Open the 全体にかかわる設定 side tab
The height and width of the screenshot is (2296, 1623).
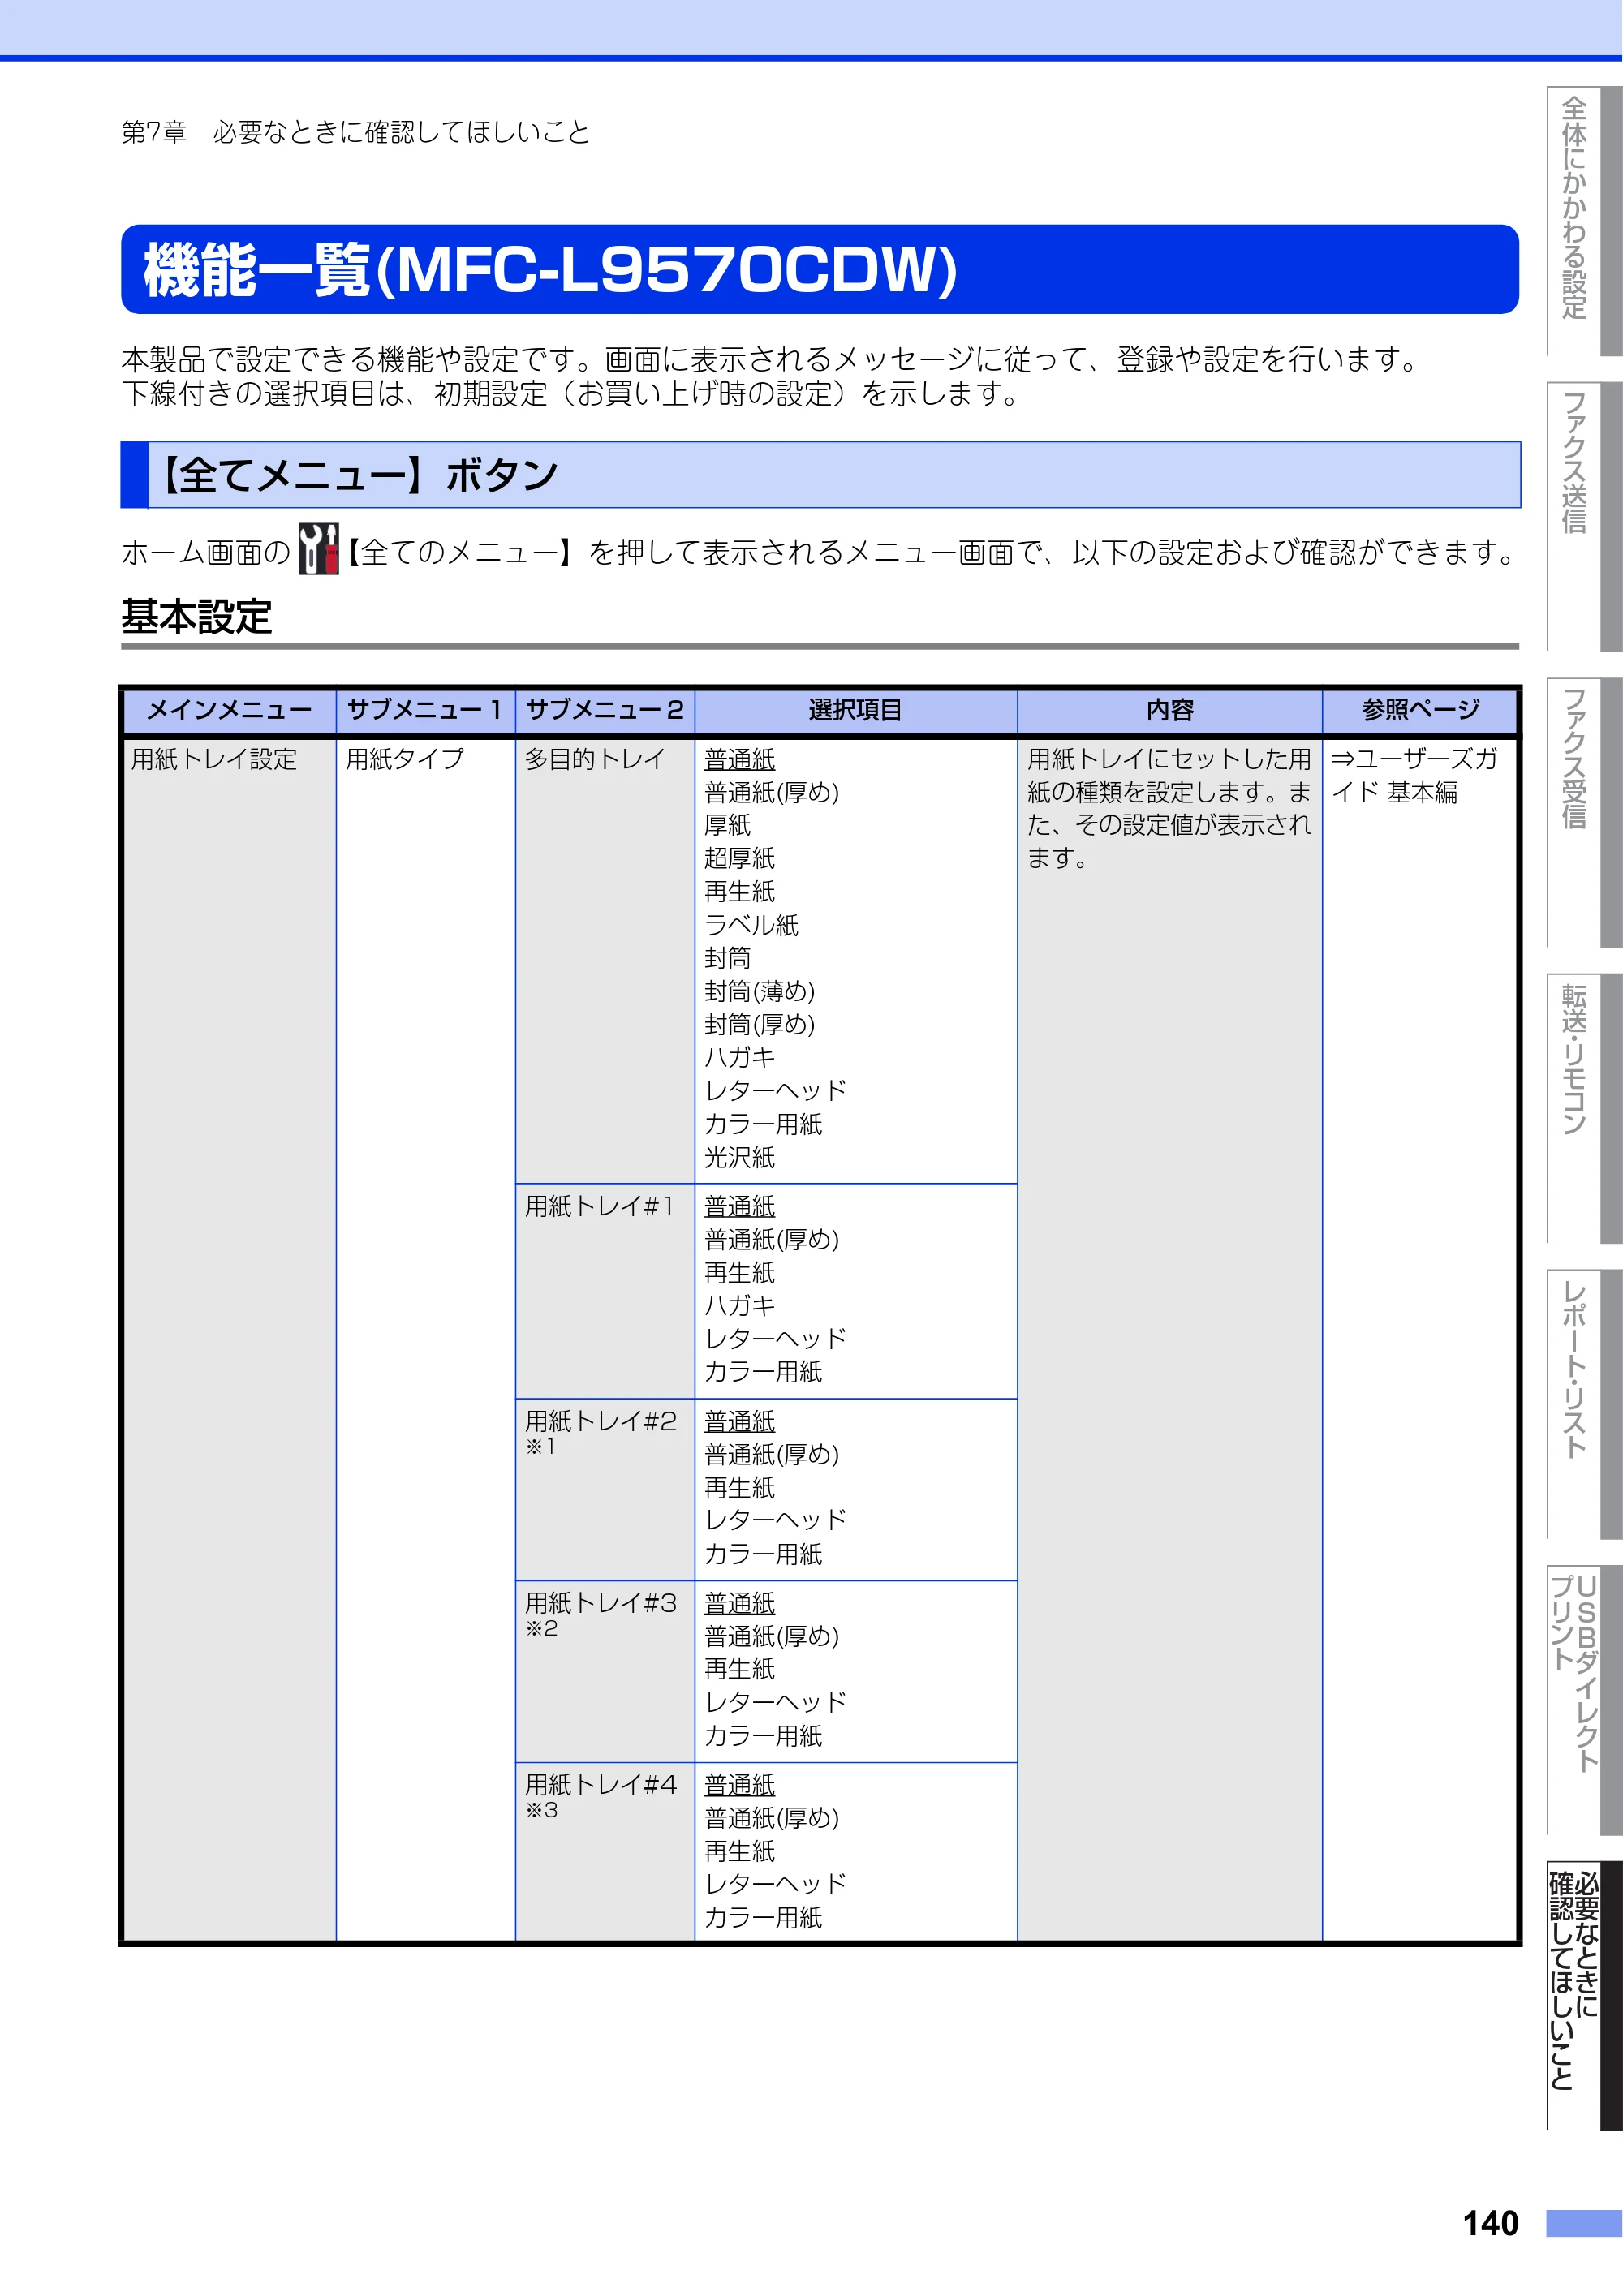tap(1584, 221)
